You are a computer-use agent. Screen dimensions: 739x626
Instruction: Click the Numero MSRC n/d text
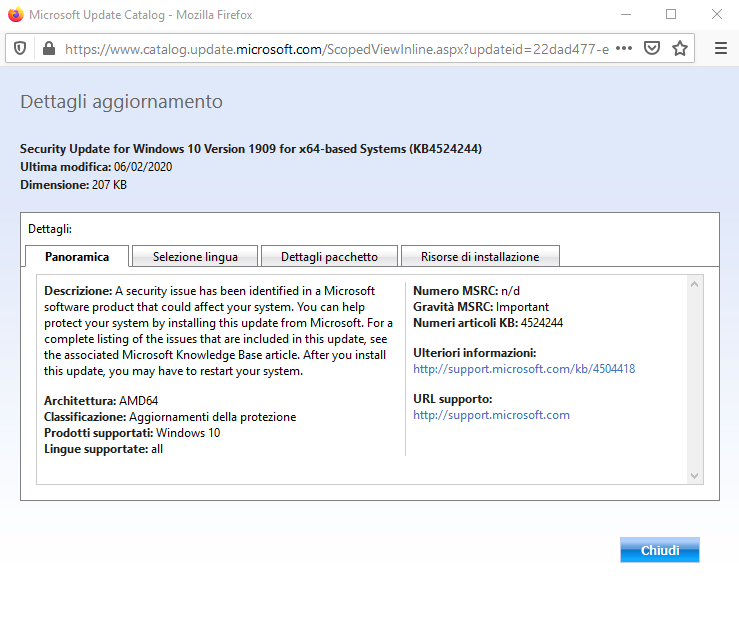467,291
